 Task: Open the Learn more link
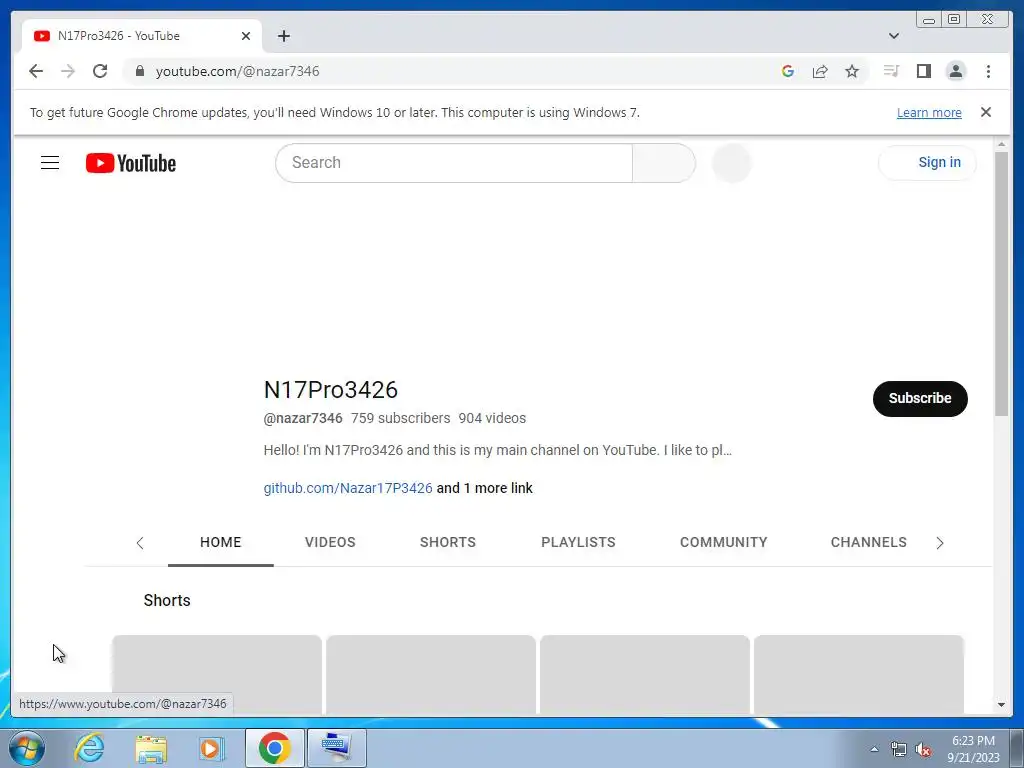click(x=929, y=112)
